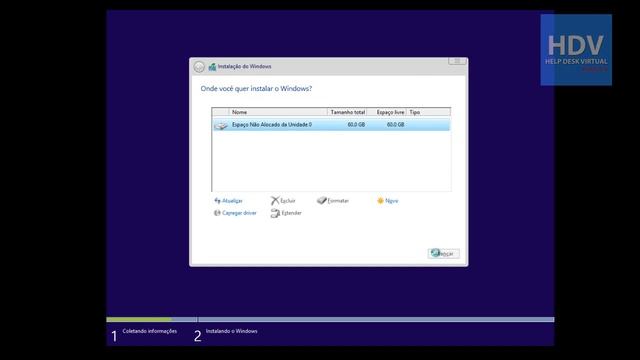Click the 60.0 GB free space value
Screen dimensions: 640x360
pyautogui.click(x=395, y=124)
